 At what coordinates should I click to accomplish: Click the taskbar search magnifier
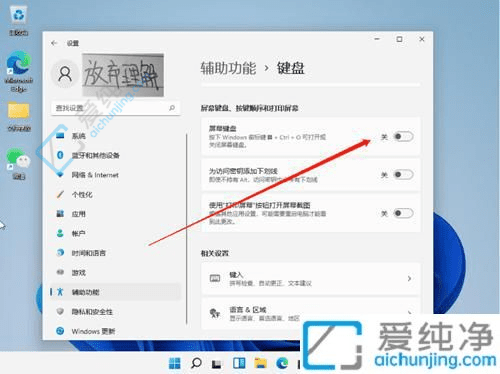[196, 363]
